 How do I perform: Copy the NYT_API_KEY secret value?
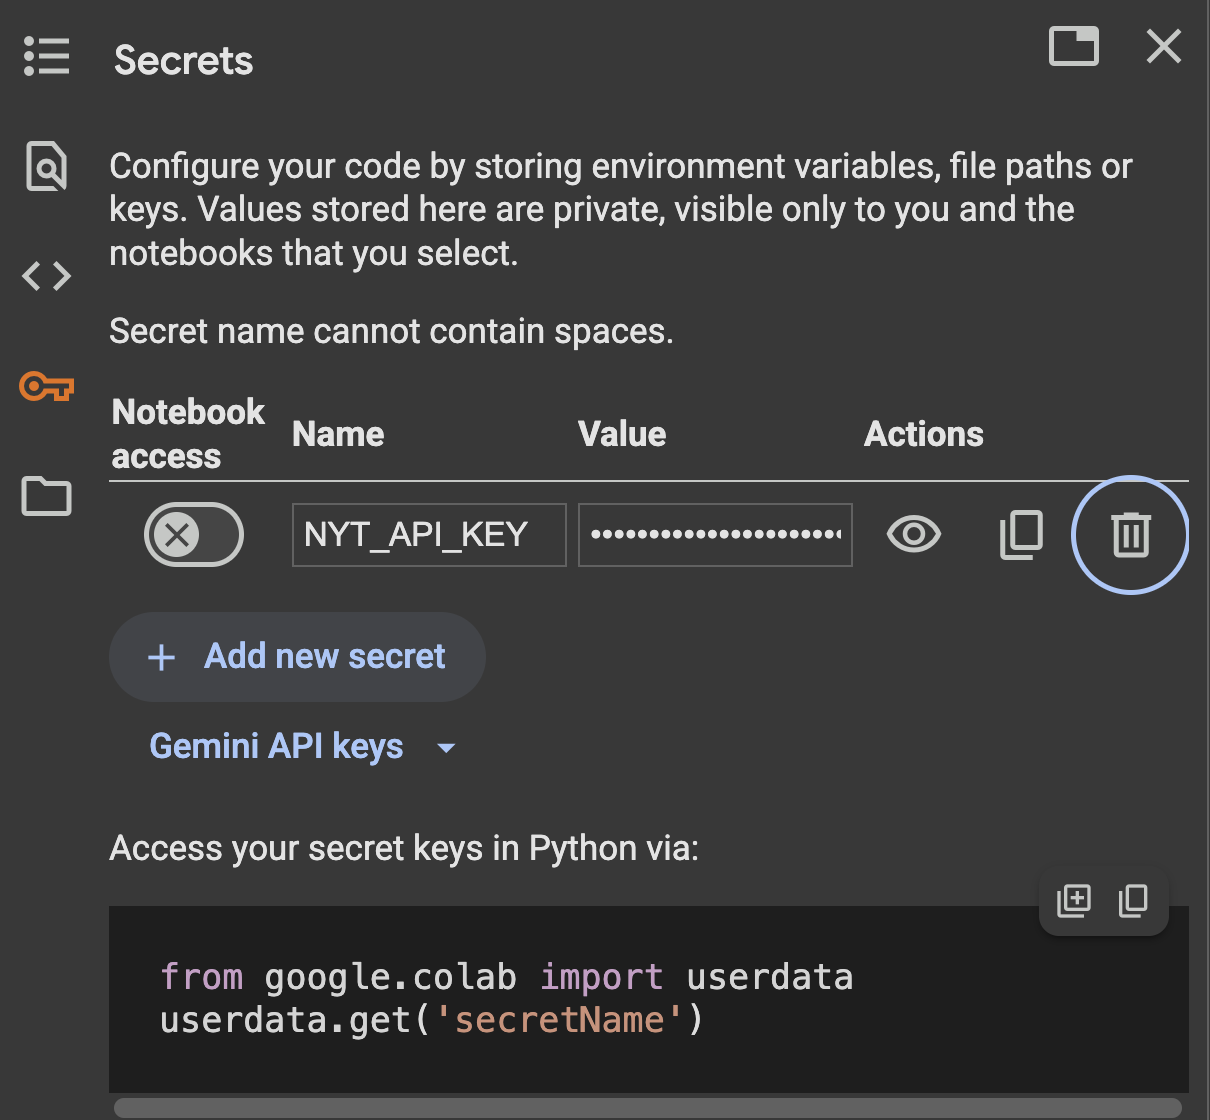point(1021,535)
